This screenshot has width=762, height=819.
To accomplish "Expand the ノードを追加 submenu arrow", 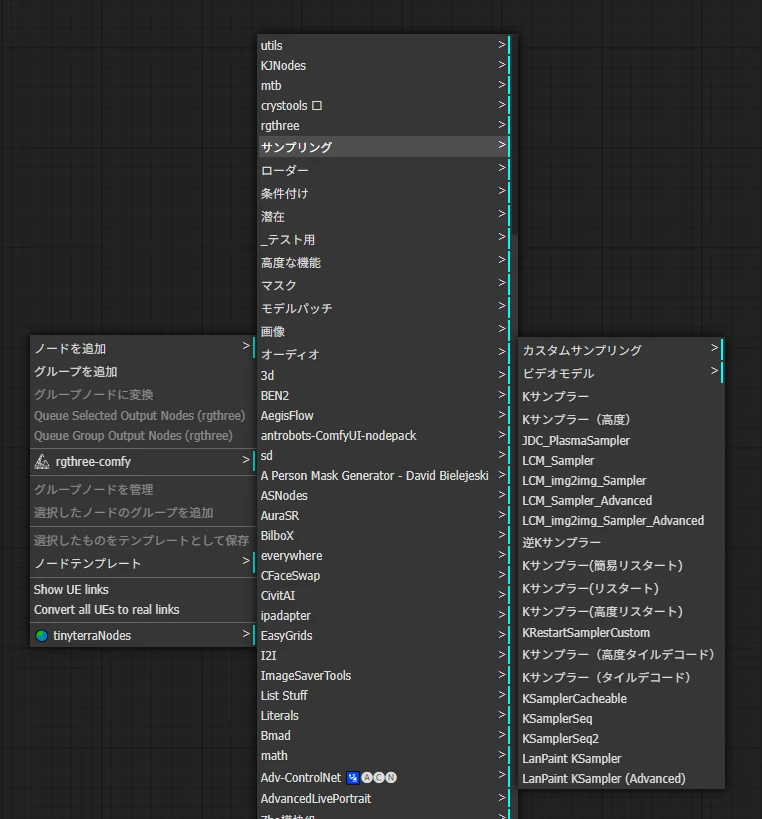I will [x=246, y=347].
